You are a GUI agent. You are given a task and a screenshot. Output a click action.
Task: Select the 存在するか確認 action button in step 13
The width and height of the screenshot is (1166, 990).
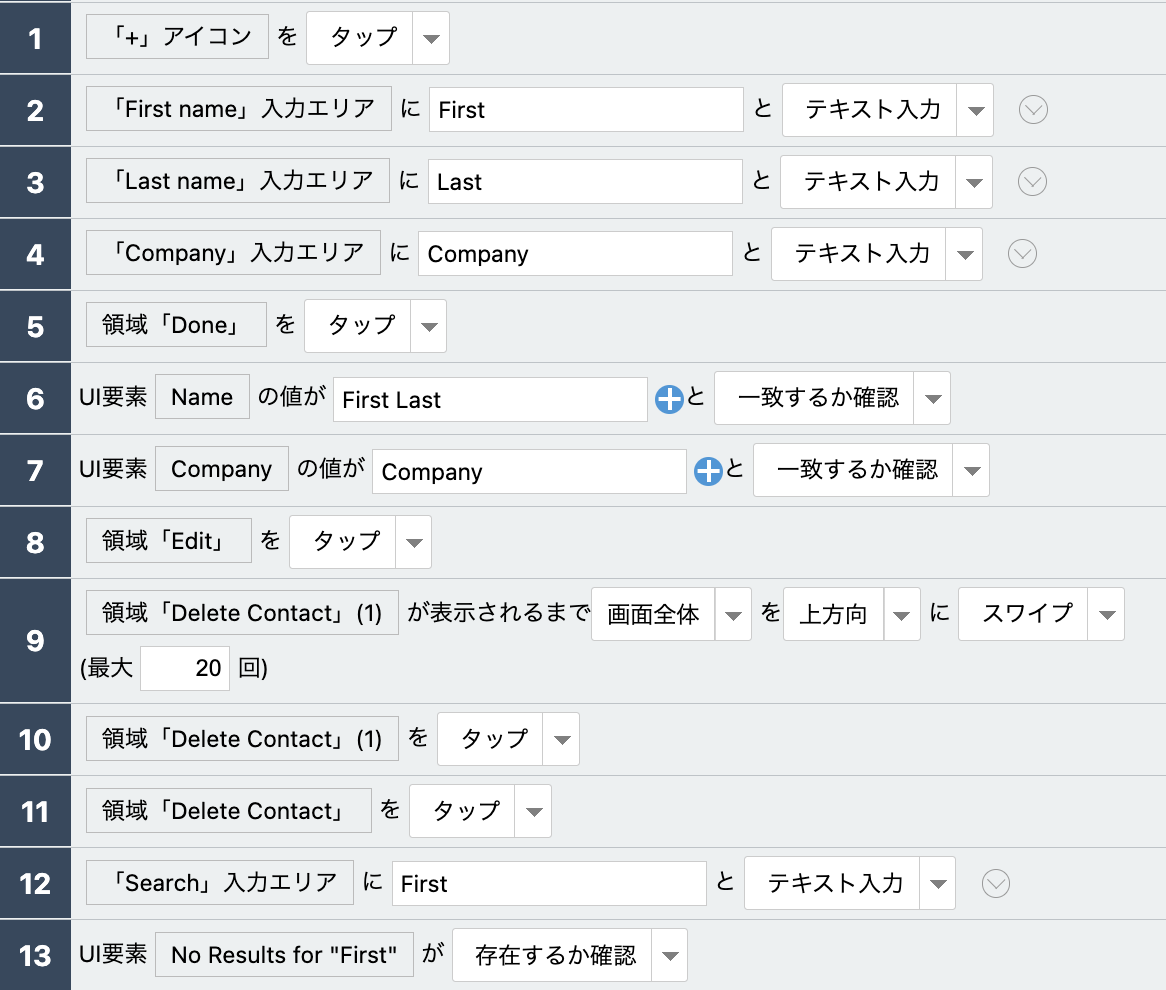click(x=553, y=955)
